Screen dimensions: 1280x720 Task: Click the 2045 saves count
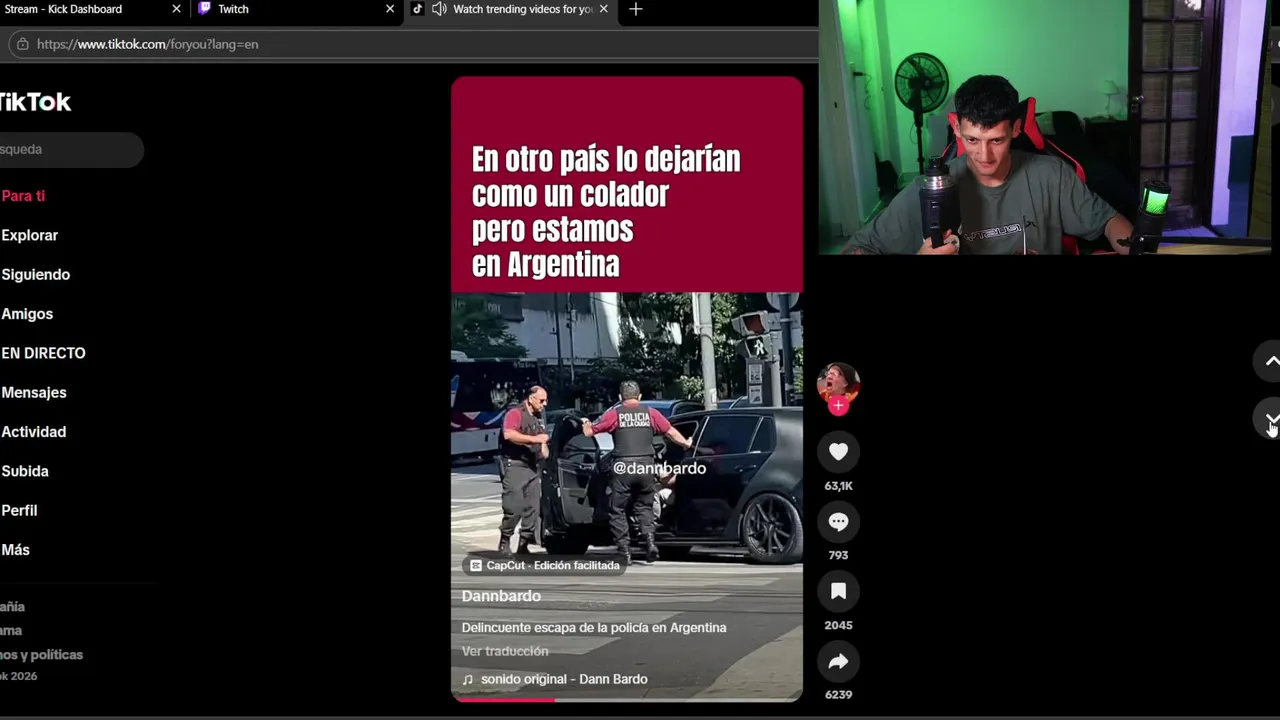(x=838, y=625)
